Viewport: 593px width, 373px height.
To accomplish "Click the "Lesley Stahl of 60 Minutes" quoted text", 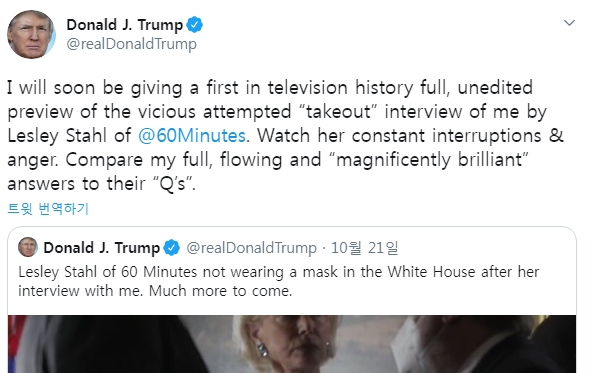I will [108, 272].
